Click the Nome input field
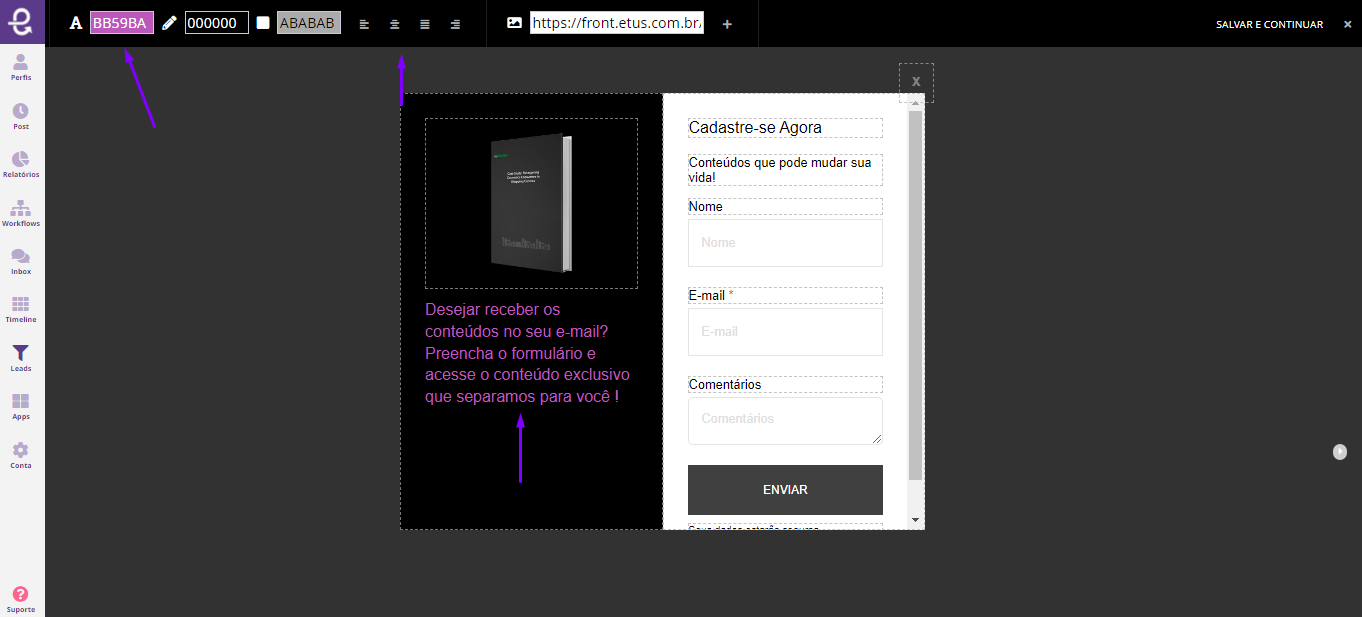Viewport: 1362px width, 617px height. pyautogui.click(x=785, y=243)
